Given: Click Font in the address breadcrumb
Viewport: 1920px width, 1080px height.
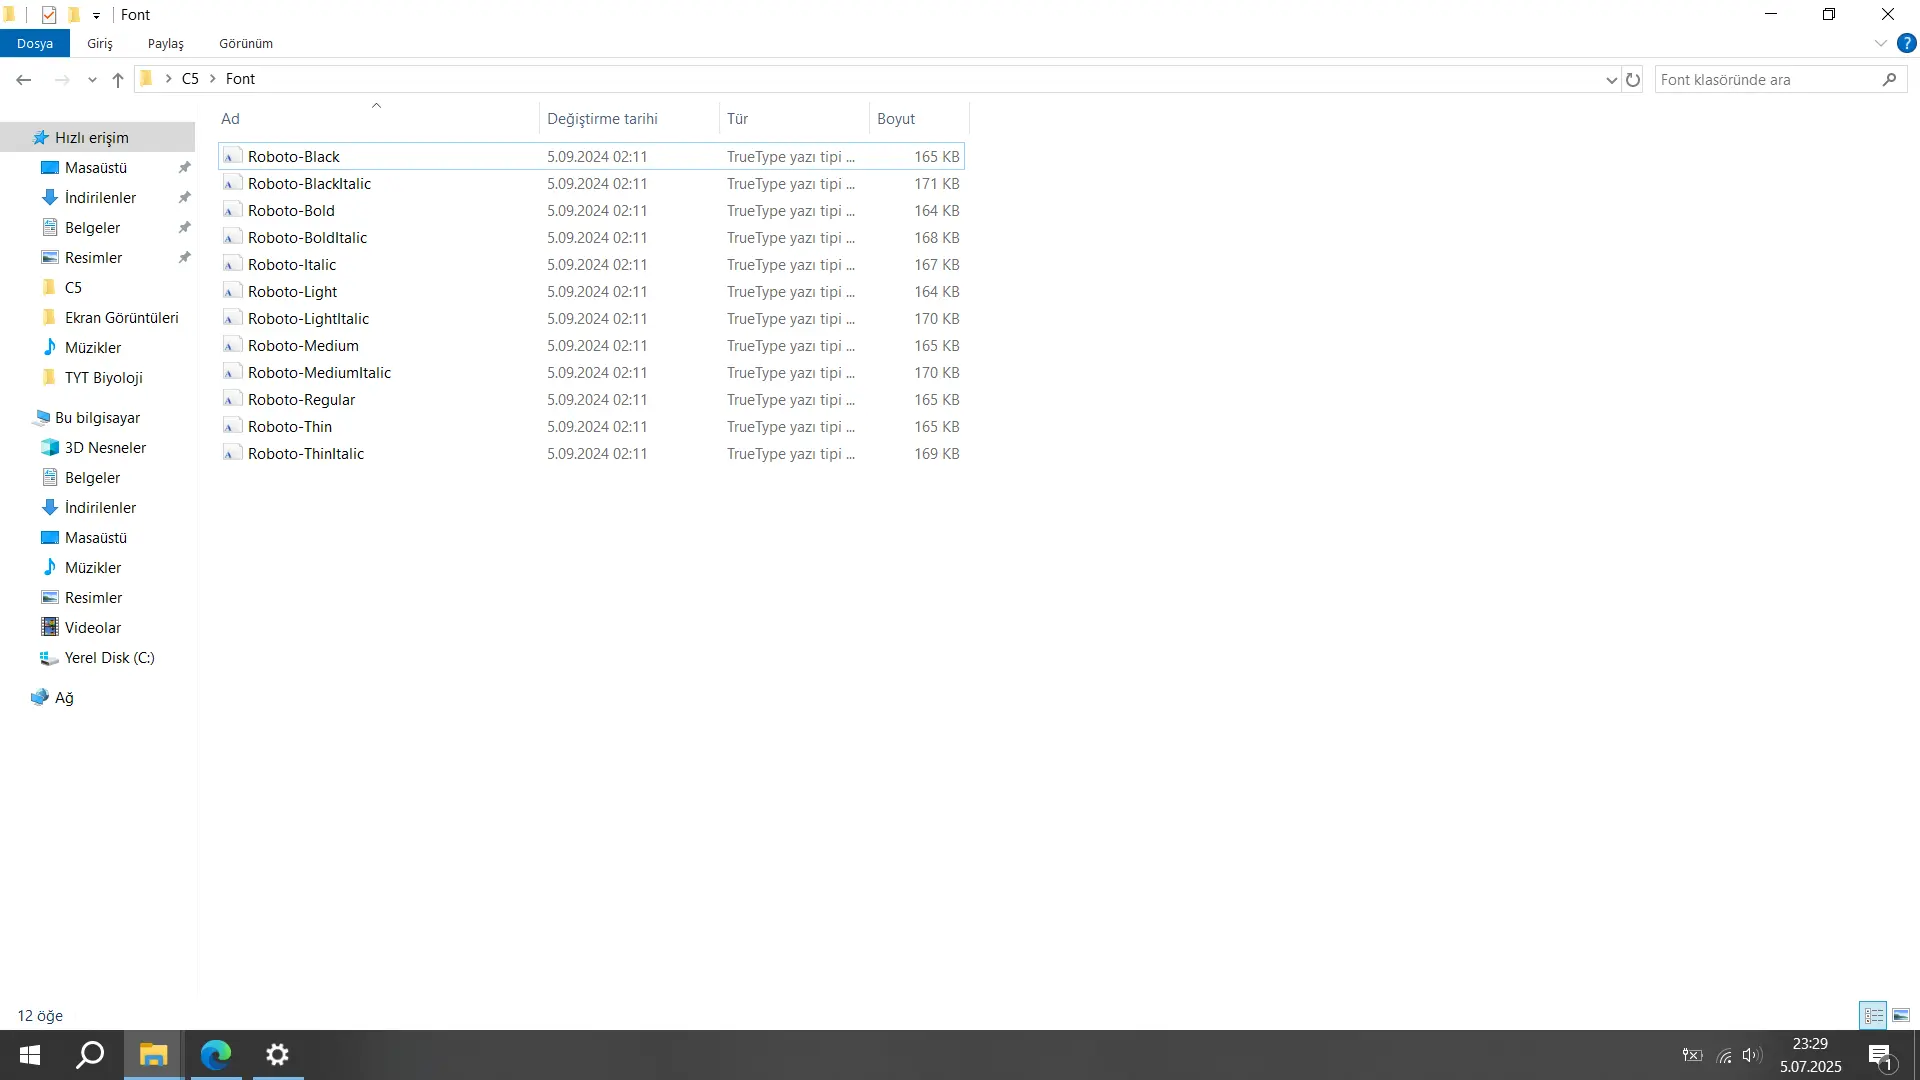Looking at the screenshot, I should [x=240, y=79].
